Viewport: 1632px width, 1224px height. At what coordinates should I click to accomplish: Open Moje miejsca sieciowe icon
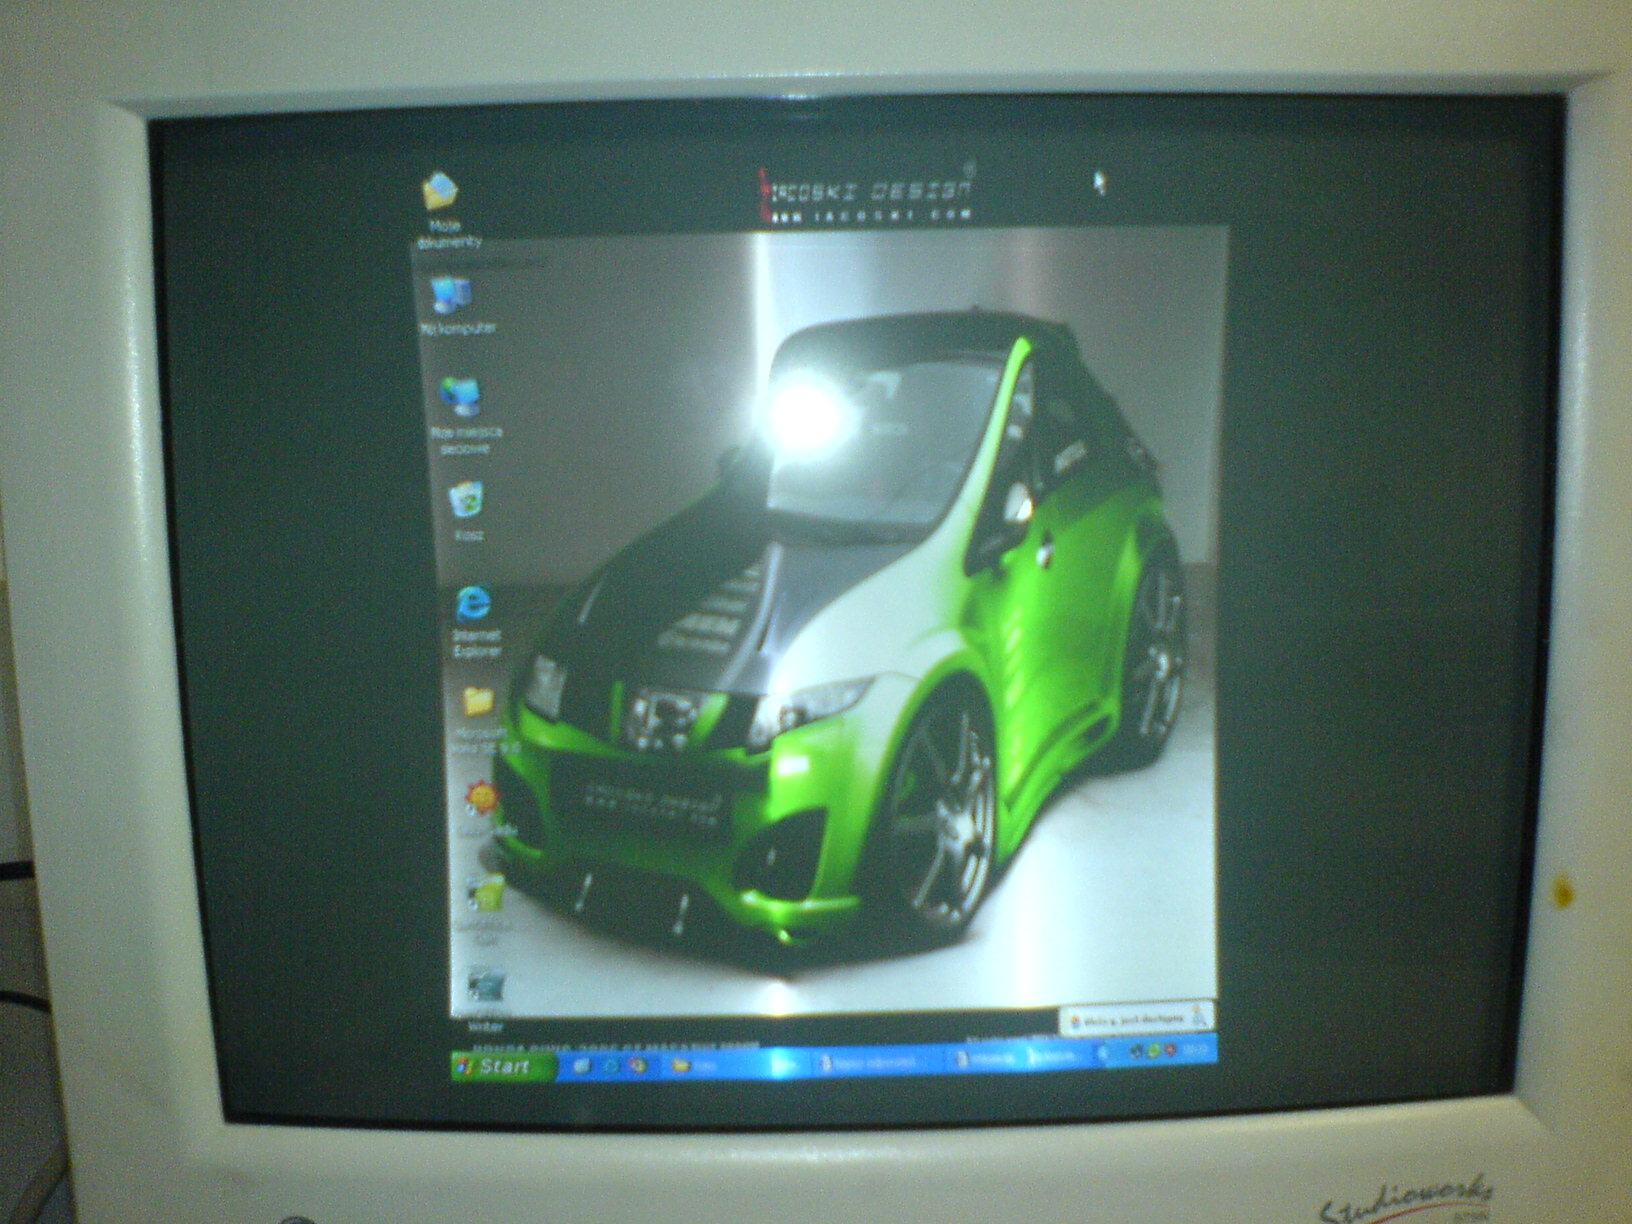tap(466, 414)
